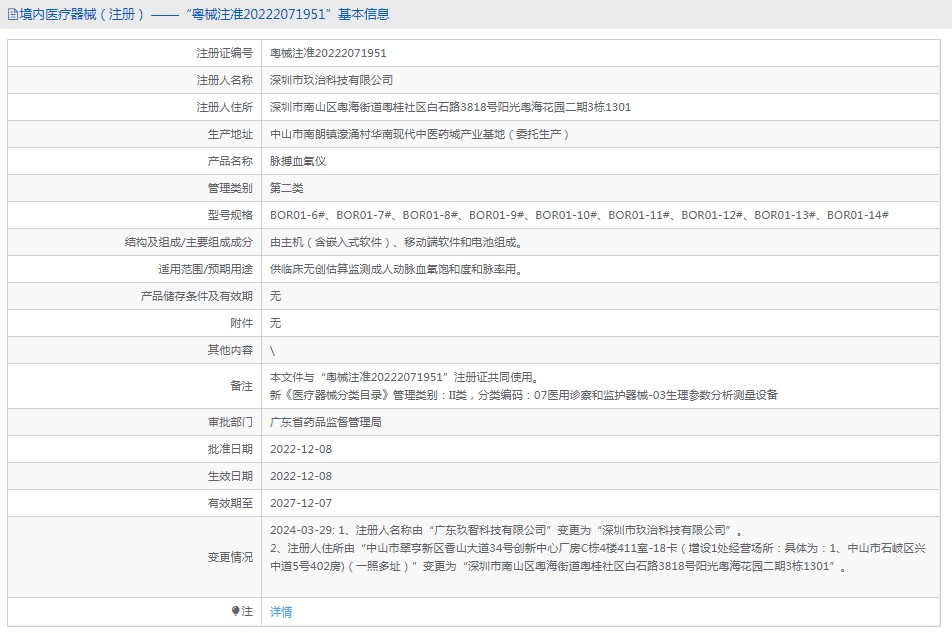Click structure text 由主机（含嵌入式软件）
The width and height of the screenshot is (952, 633).
[x=397, y=242]
